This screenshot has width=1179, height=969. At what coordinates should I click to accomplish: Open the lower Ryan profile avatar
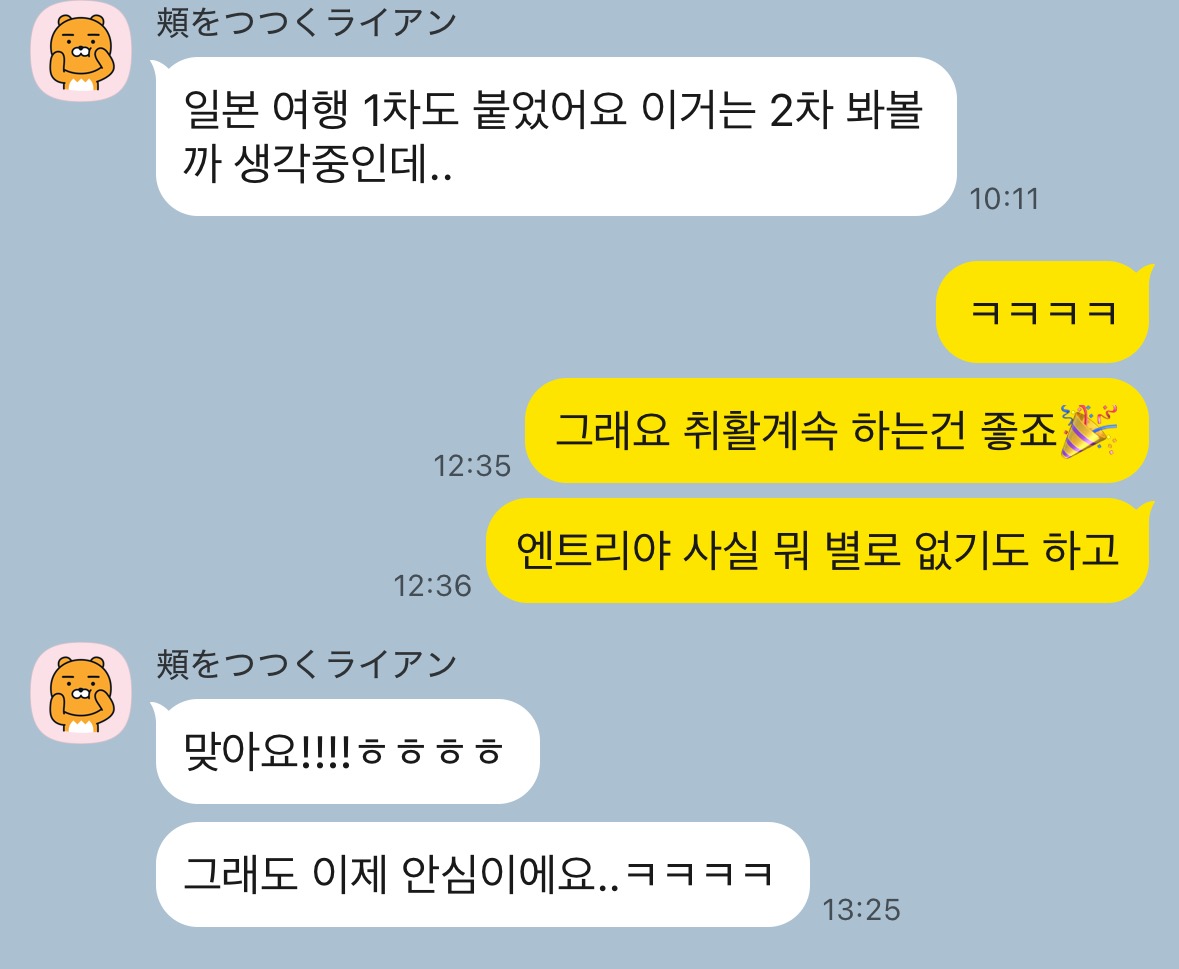tap(81, 693)
